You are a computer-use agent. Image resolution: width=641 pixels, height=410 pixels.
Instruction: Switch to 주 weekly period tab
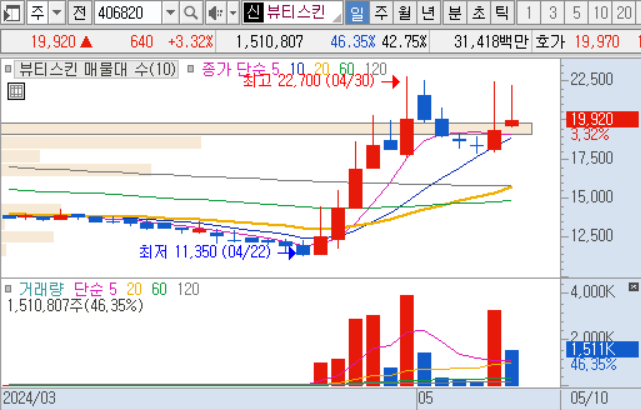(381, 13)
